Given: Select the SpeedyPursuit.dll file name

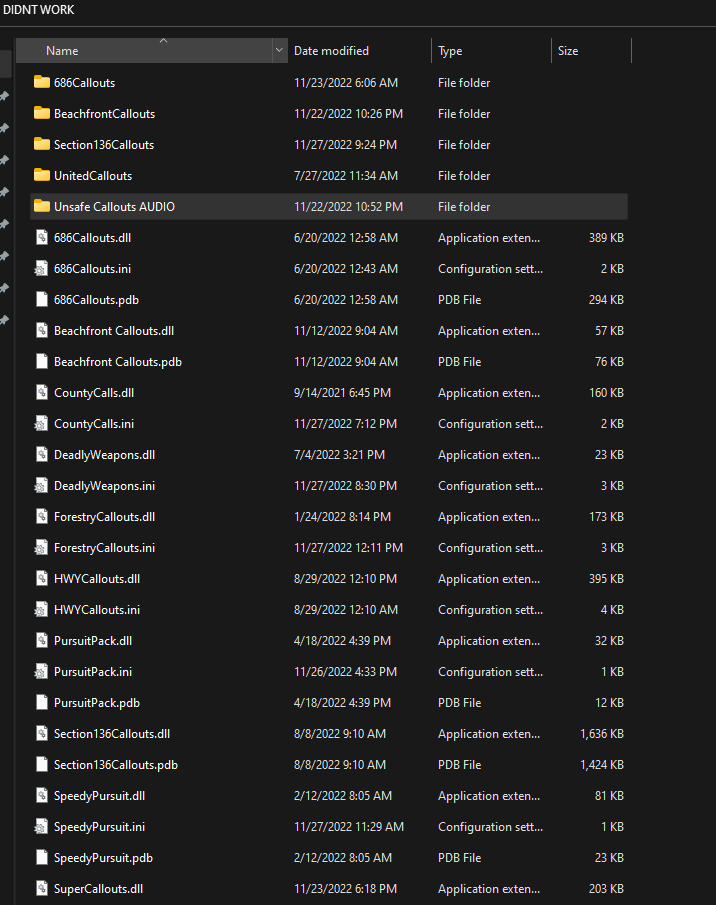Looking at the screenshot, I should click(99, 796).
